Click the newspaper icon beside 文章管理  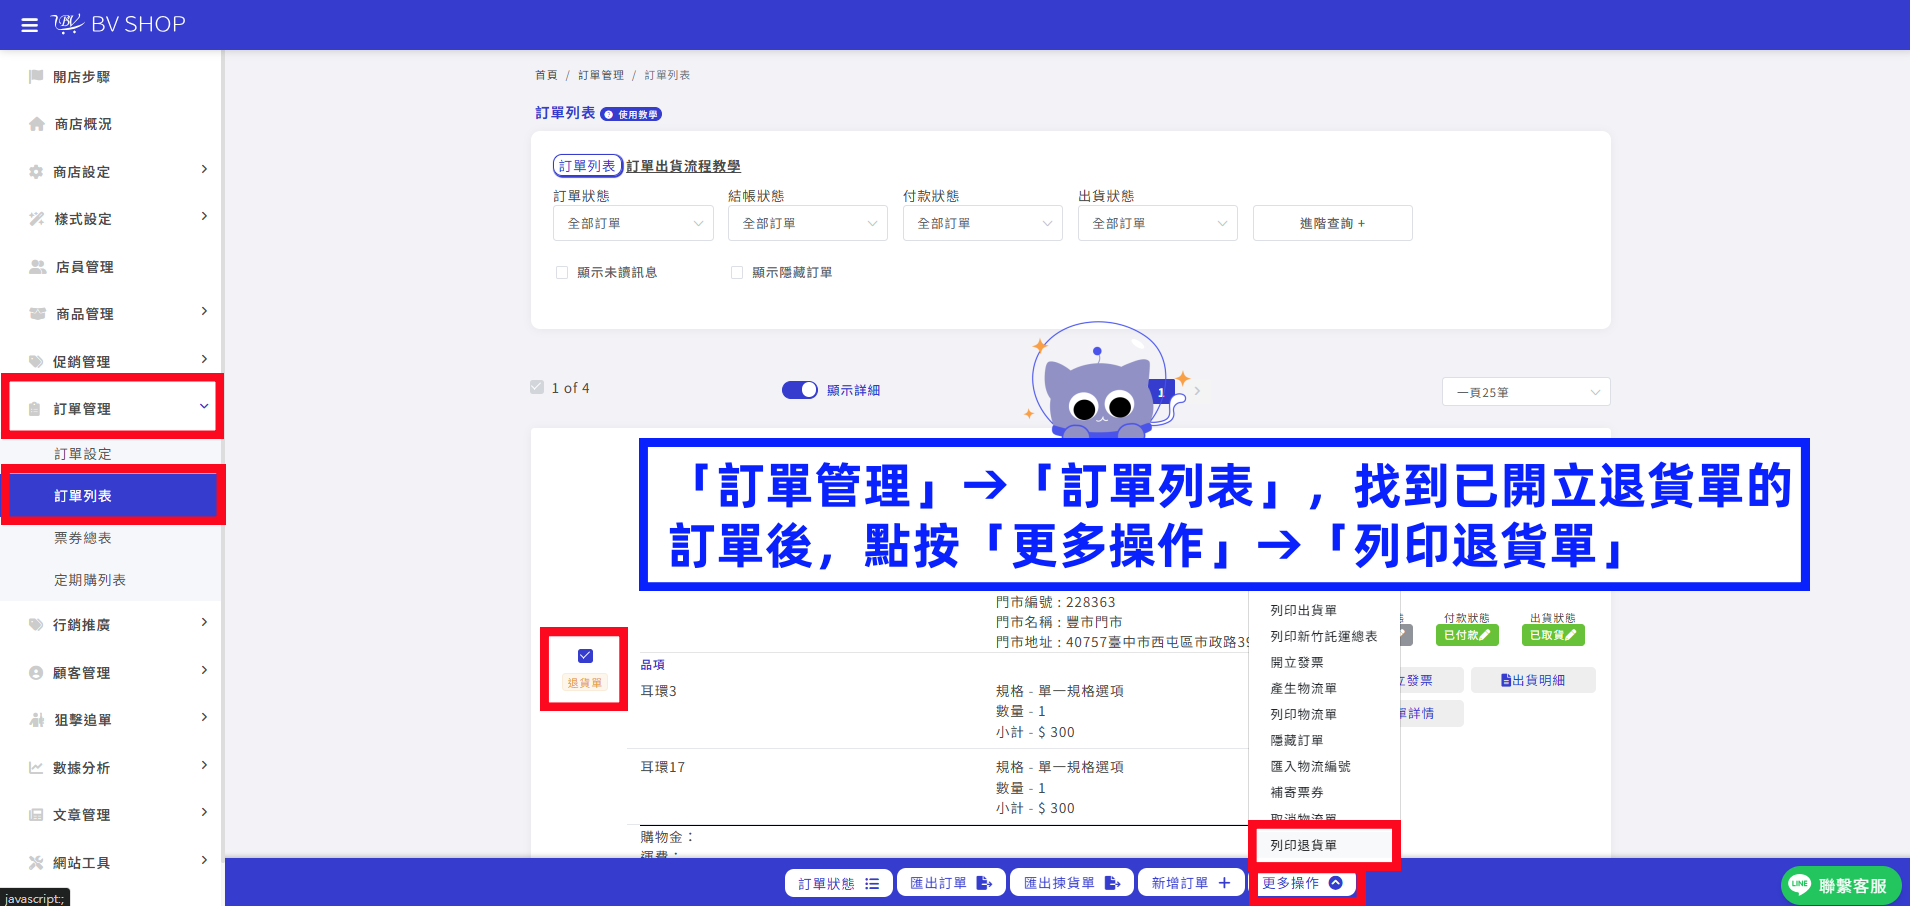coord(36,815)
